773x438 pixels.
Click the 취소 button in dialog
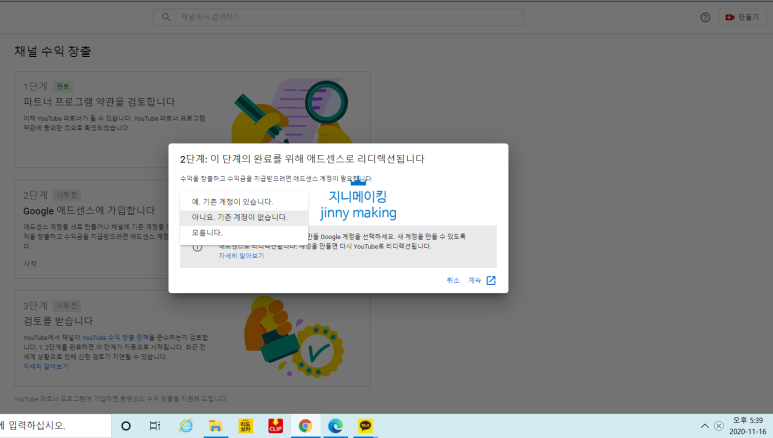point(453,280)
